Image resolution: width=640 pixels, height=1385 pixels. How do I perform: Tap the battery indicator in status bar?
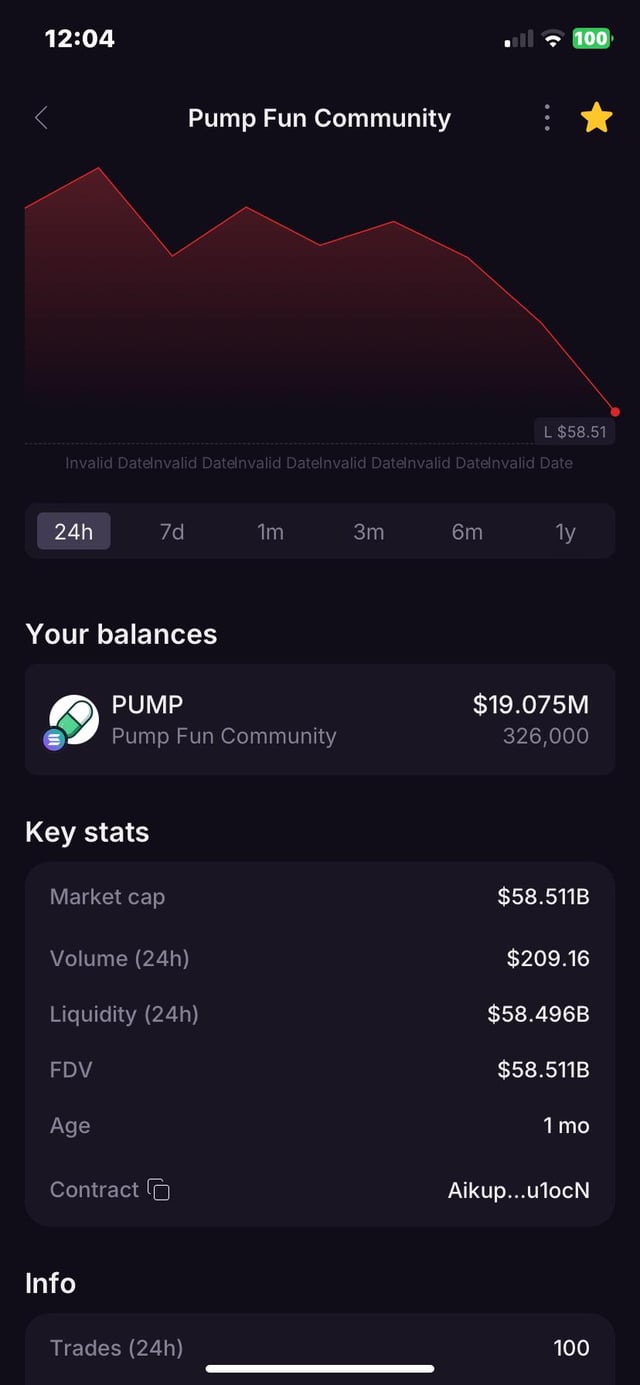pos(591,39)
